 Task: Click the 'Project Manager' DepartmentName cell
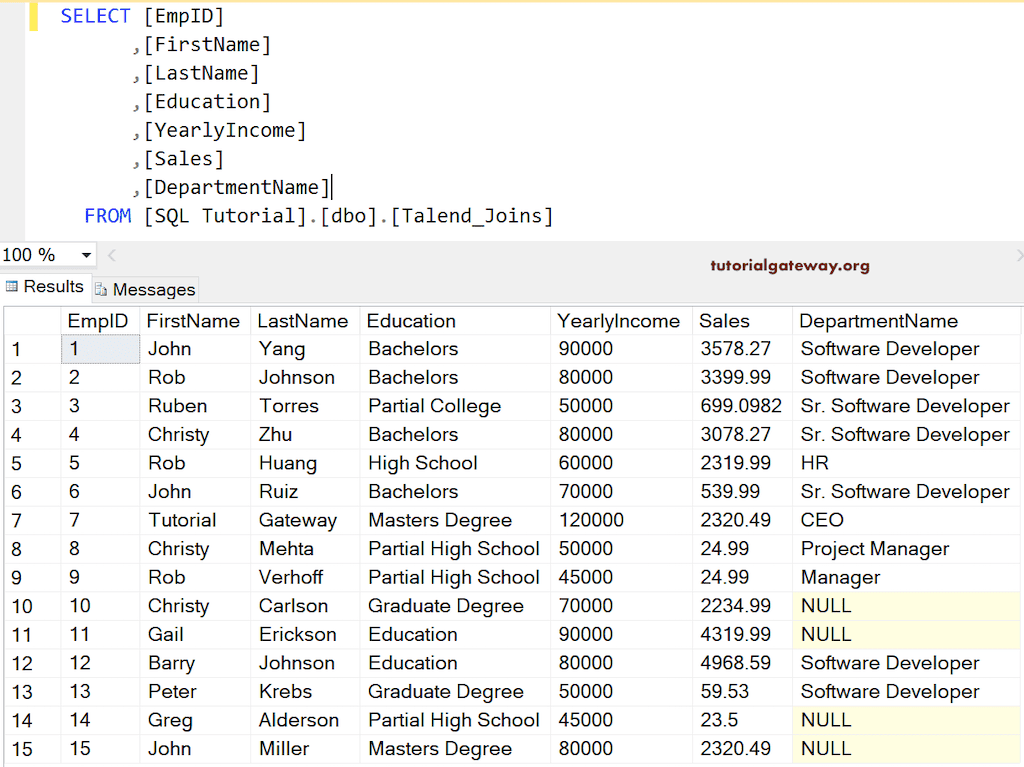click(x=906, y=549)
